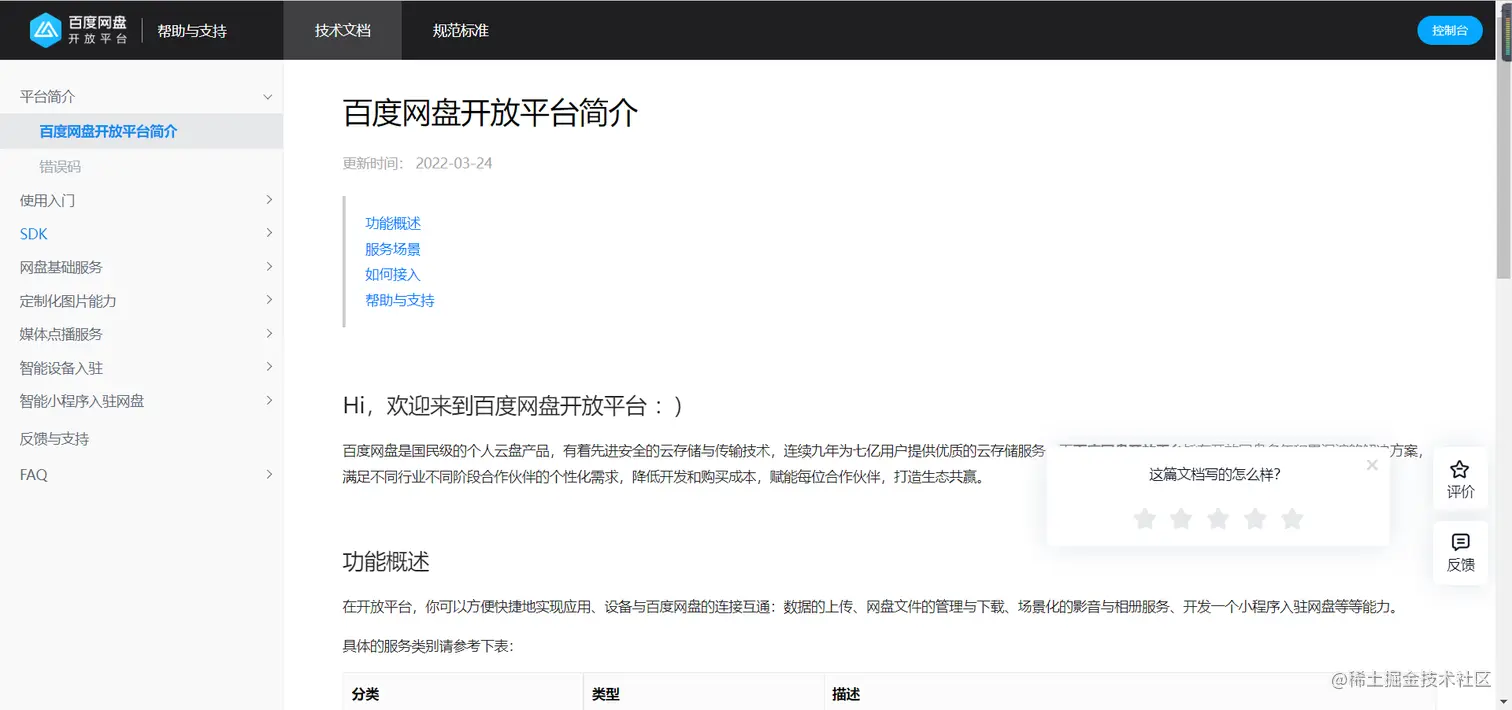This screenshot has height=710, width=1512.
Task: Click the Hi，欢迎来到百度网盘开放平台 heading
Action: 513,405
